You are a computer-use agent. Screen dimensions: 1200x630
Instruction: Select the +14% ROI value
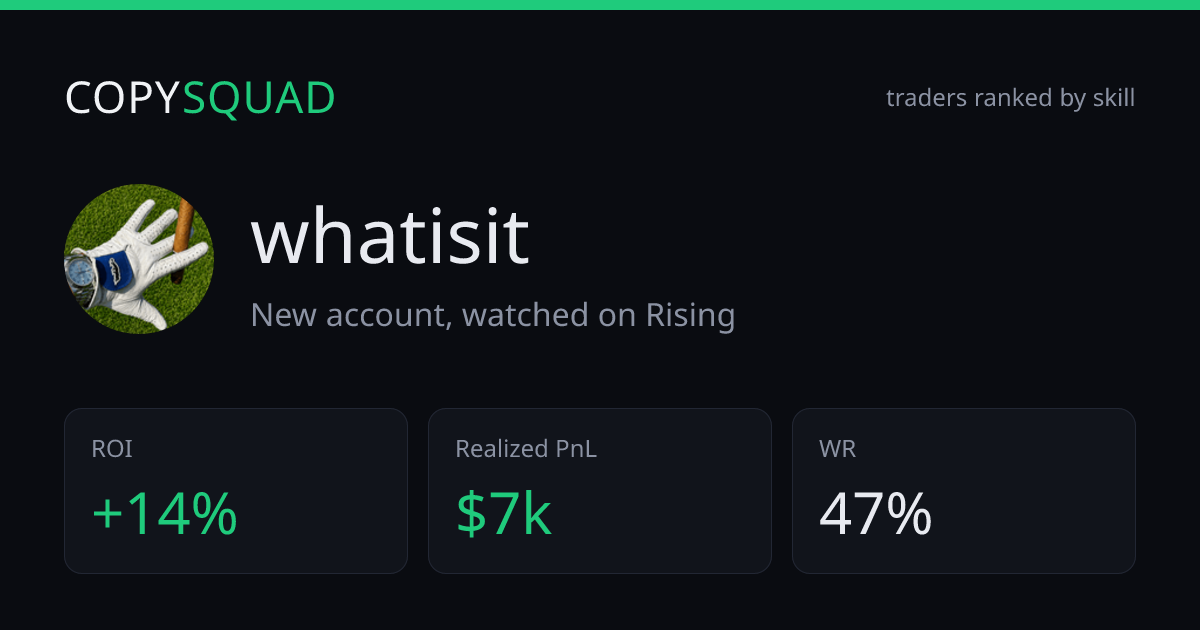pos(164,515)
